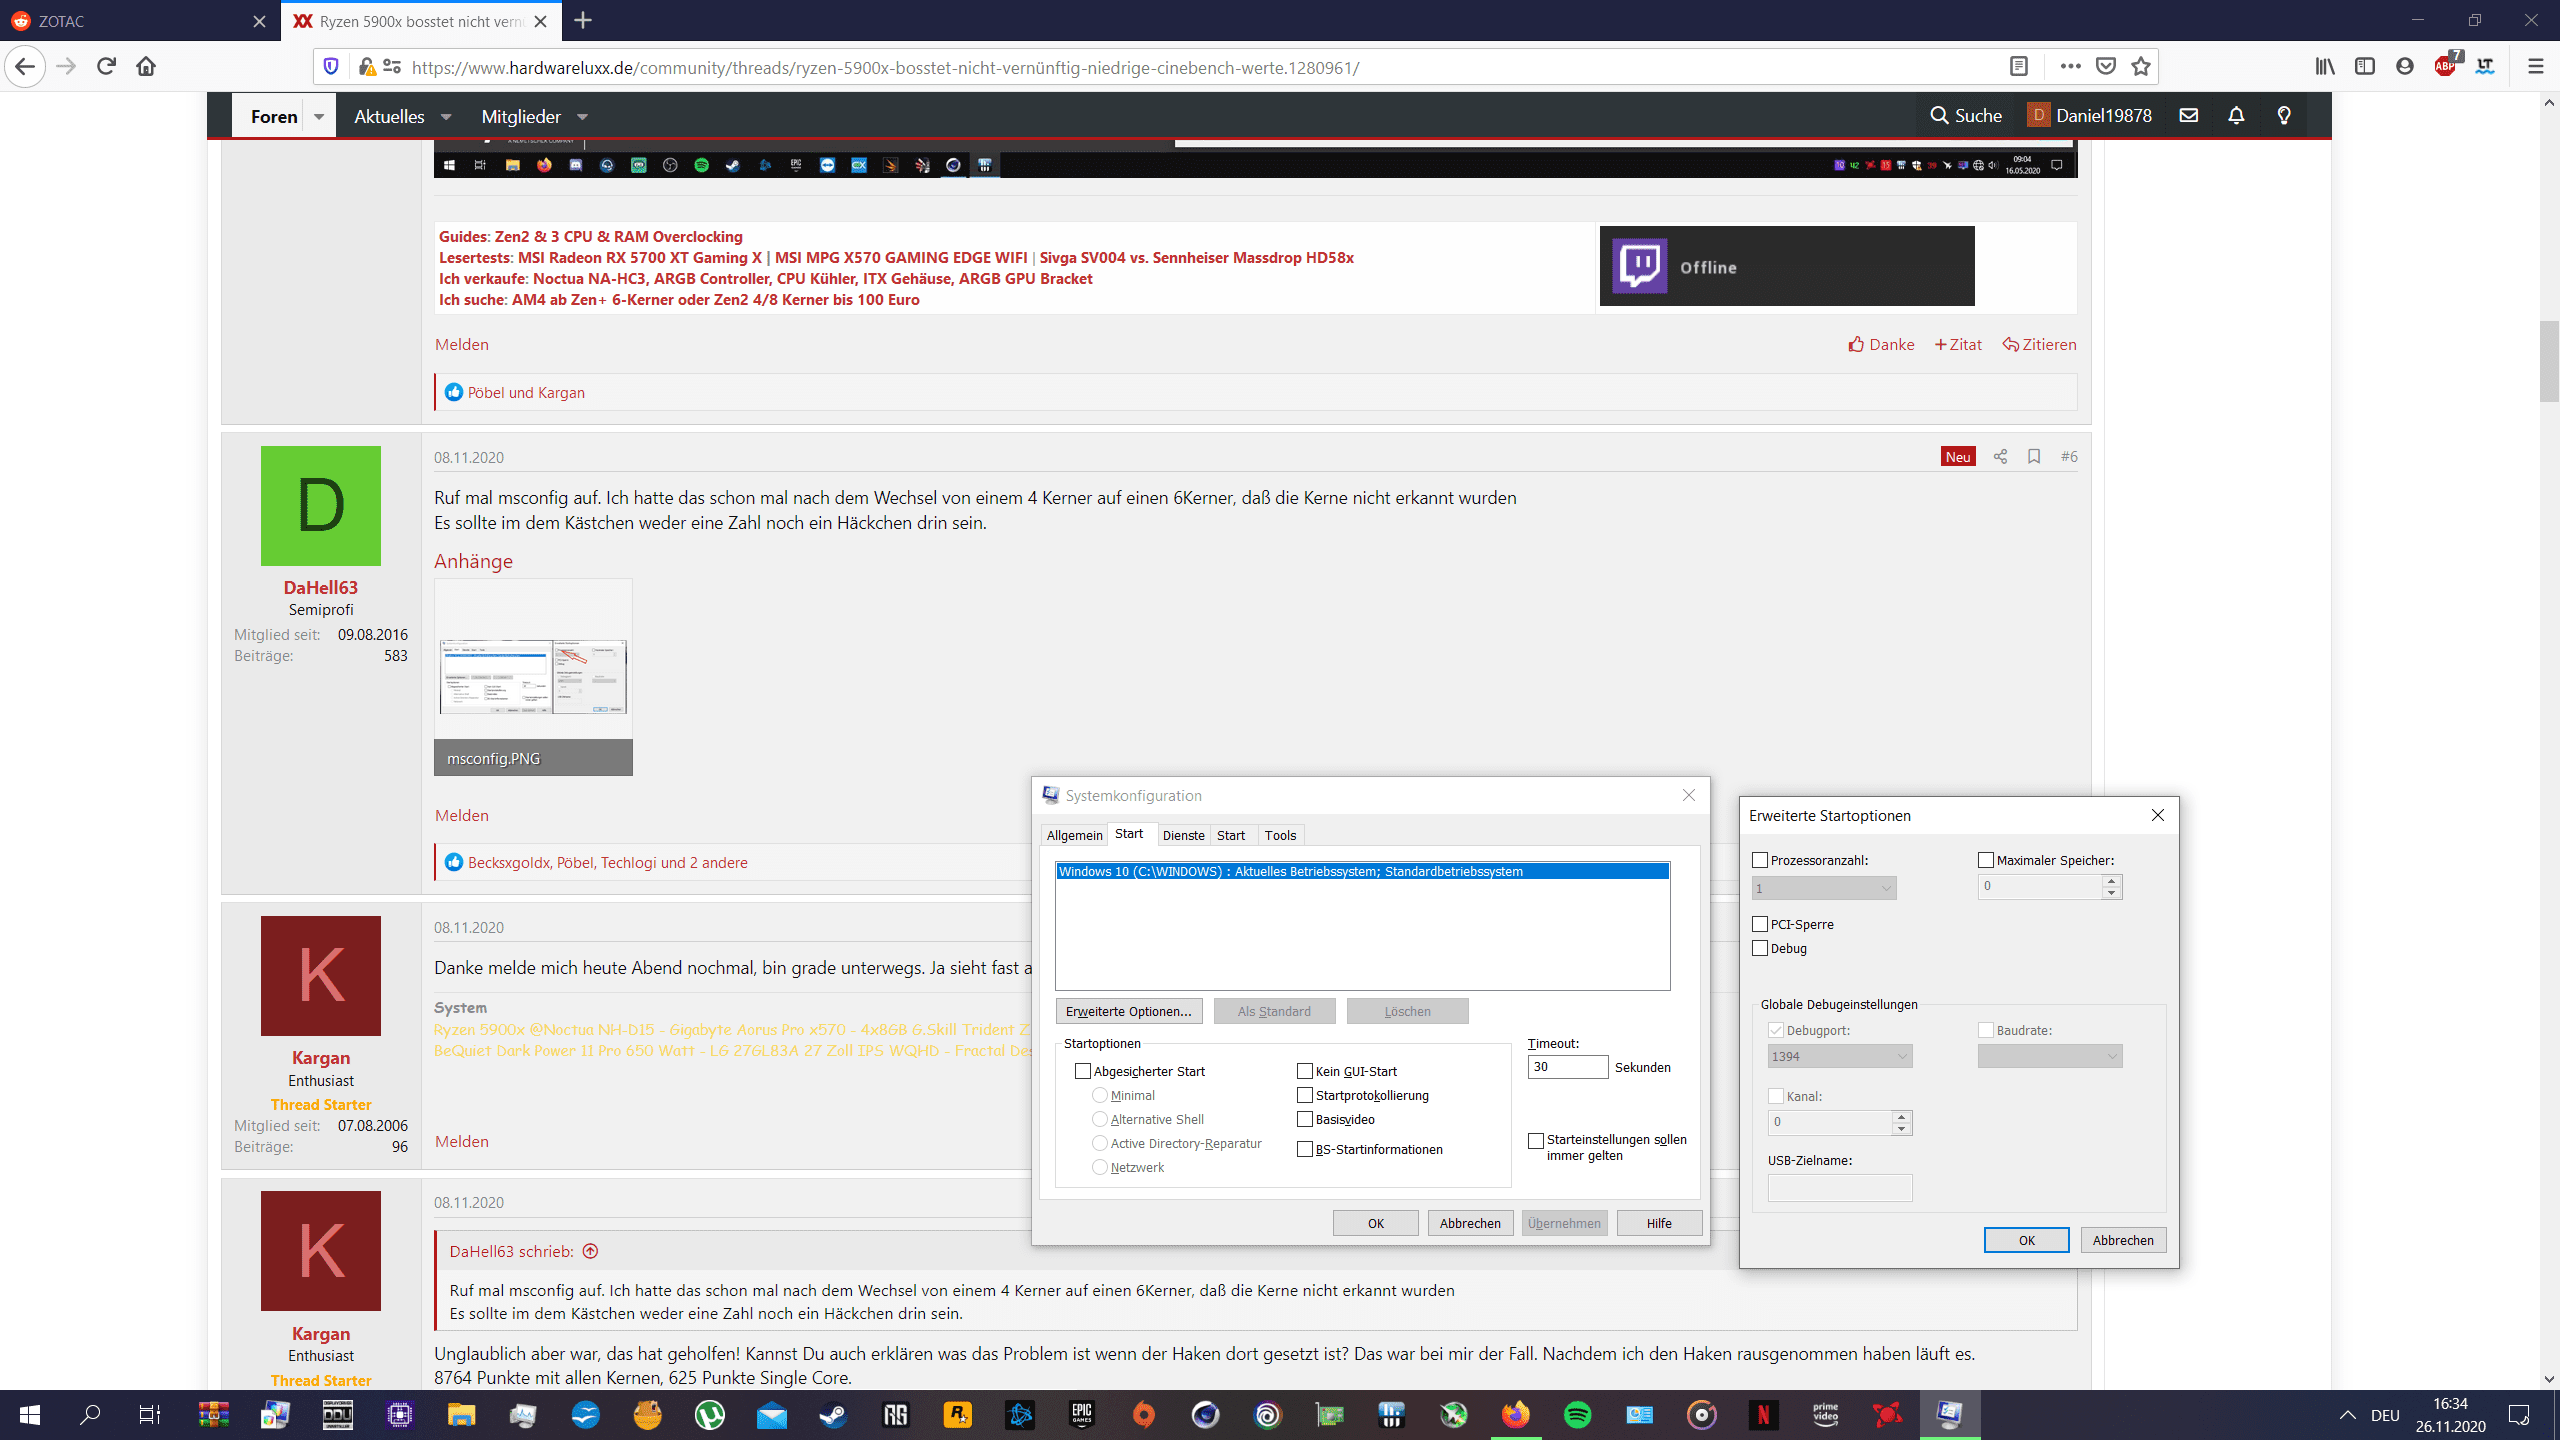This screenshot has height=1440, width=2560.
Task: Open the msconfig.PNG attachment thumbnail
Action: point(533,677)
